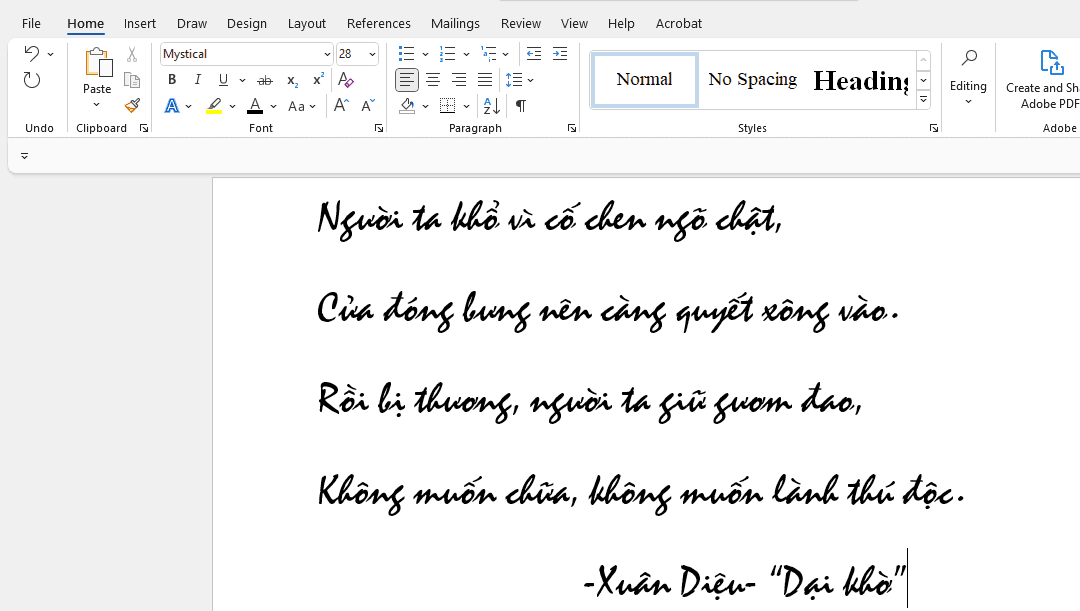Open Font dialog launcher

click(x=379, y=128)
